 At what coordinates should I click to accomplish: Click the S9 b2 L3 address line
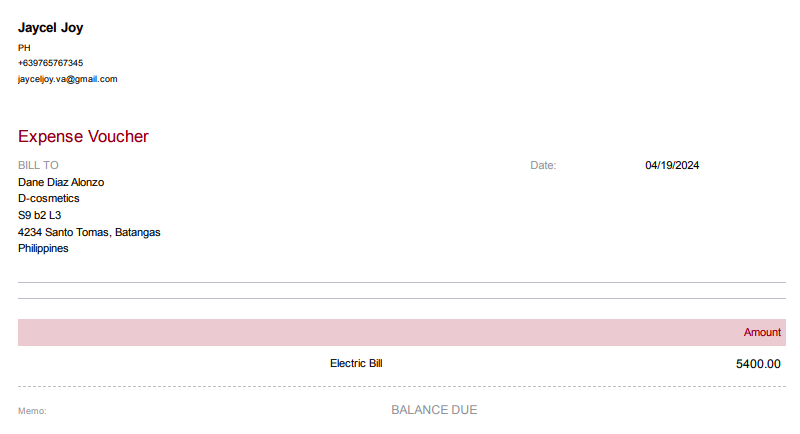coord(40,215)
